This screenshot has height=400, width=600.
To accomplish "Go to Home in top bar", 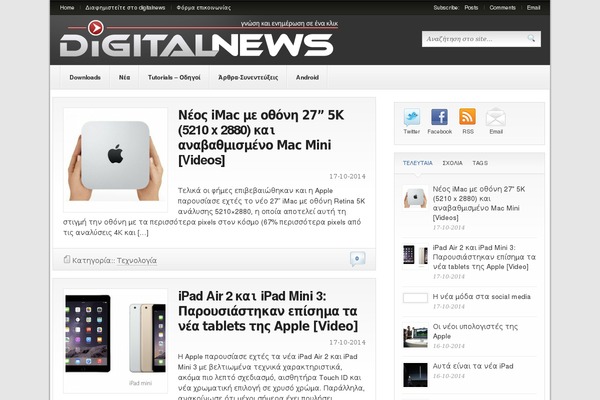I will (67, 8).
